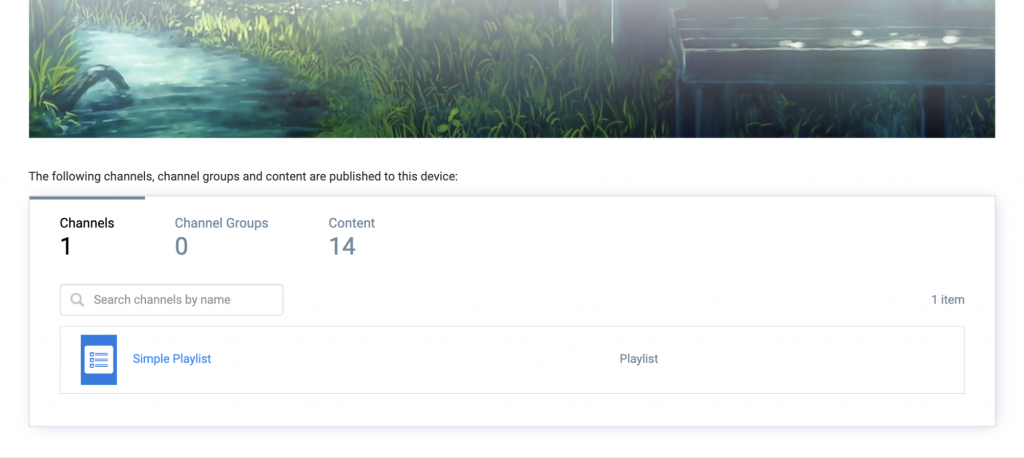This screenshot has width=1024, height=458.
Task: Open the Simple Playlist link
Action: tap(172, 359)
